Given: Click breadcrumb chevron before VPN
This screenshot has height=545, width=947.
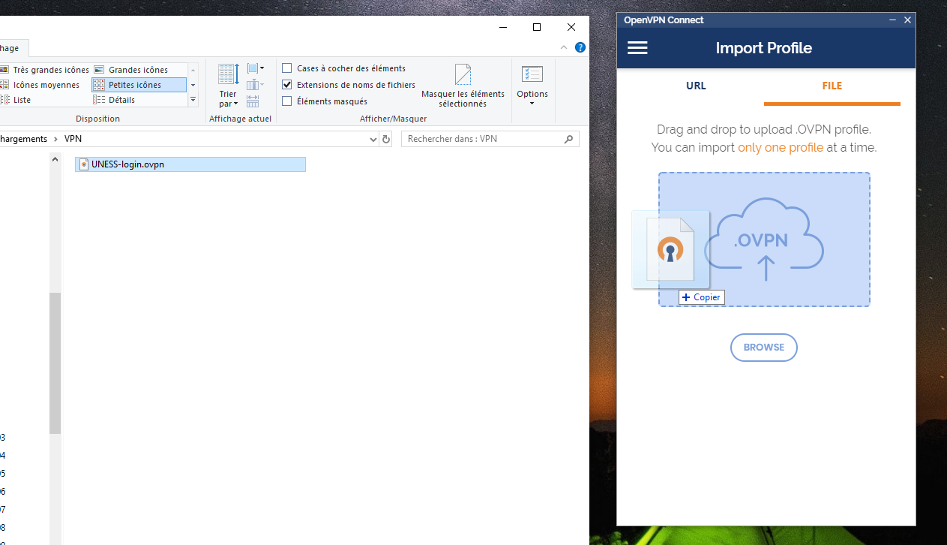Looking at the screenshot, I should tap(56, 139).
